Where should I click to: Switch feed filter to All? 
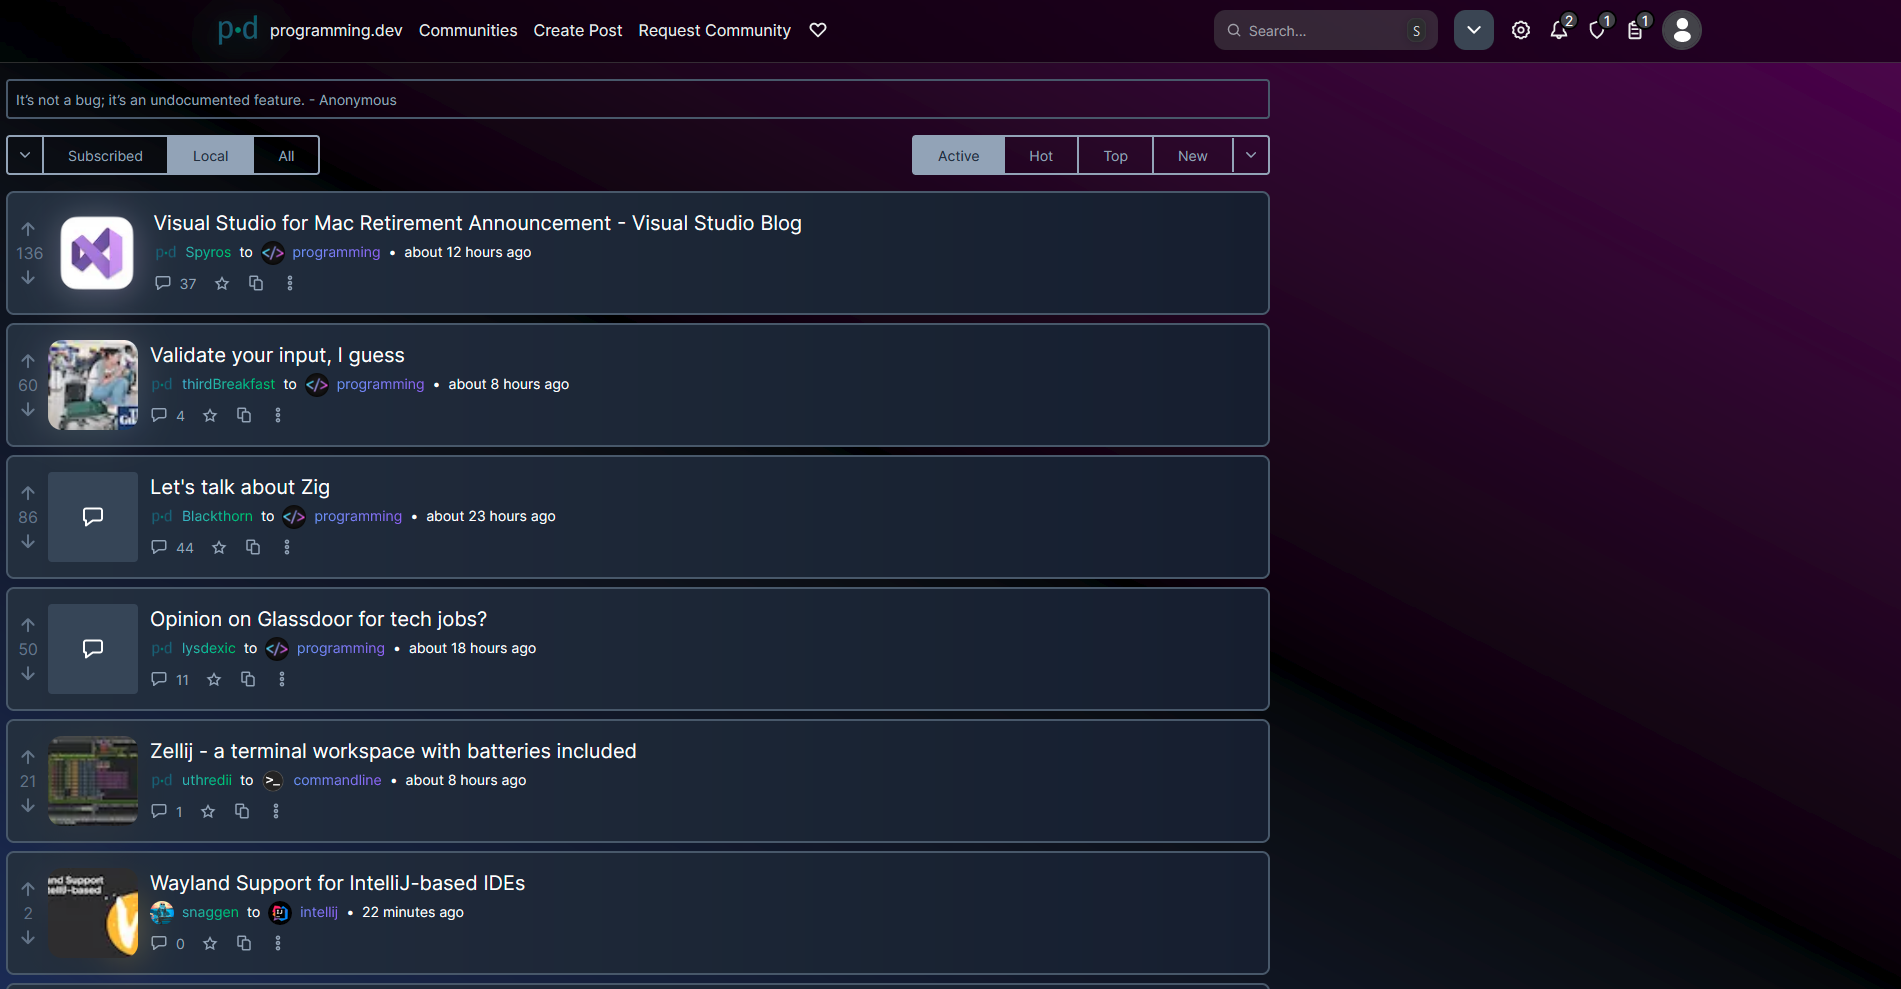[286, 156]
